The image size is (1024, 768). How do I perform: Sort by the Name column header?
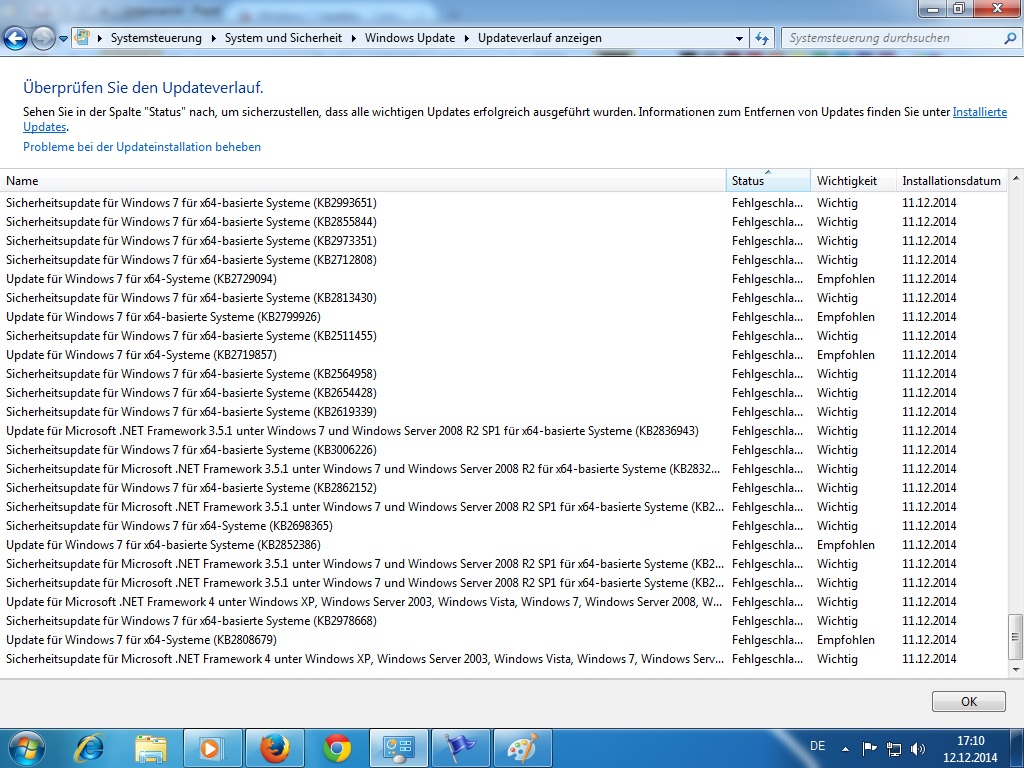pos(363,181)
